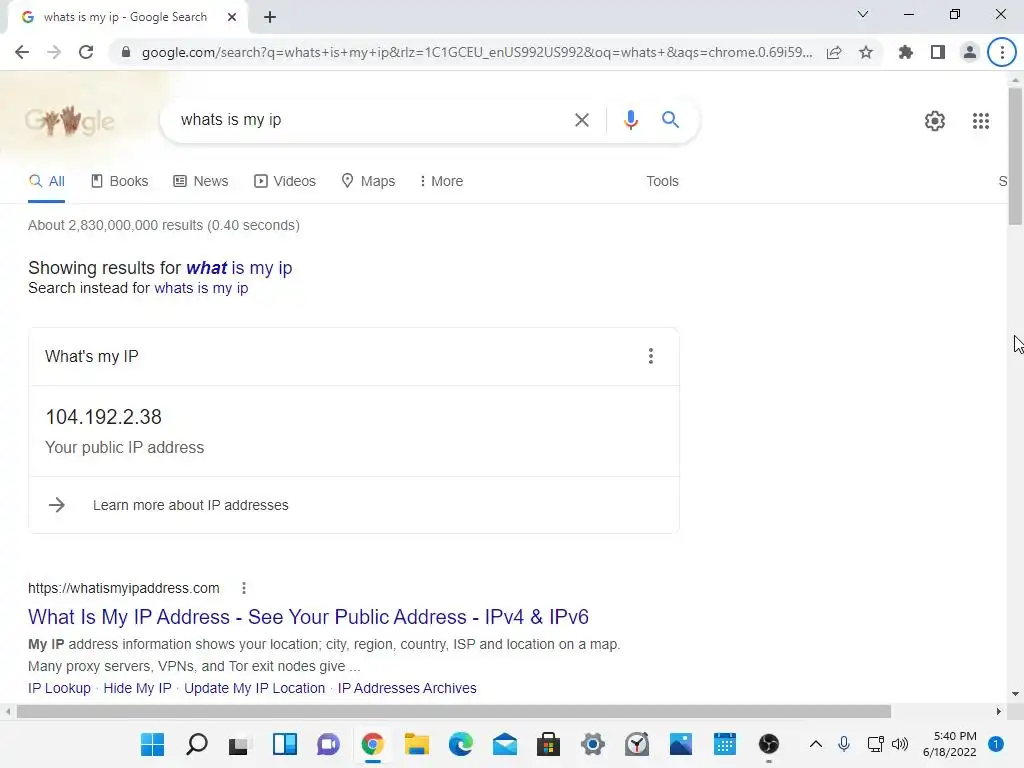Click the horizontal scrollbar at page bottom
This screenshot has height=768, width=1024.
[454, 711]
